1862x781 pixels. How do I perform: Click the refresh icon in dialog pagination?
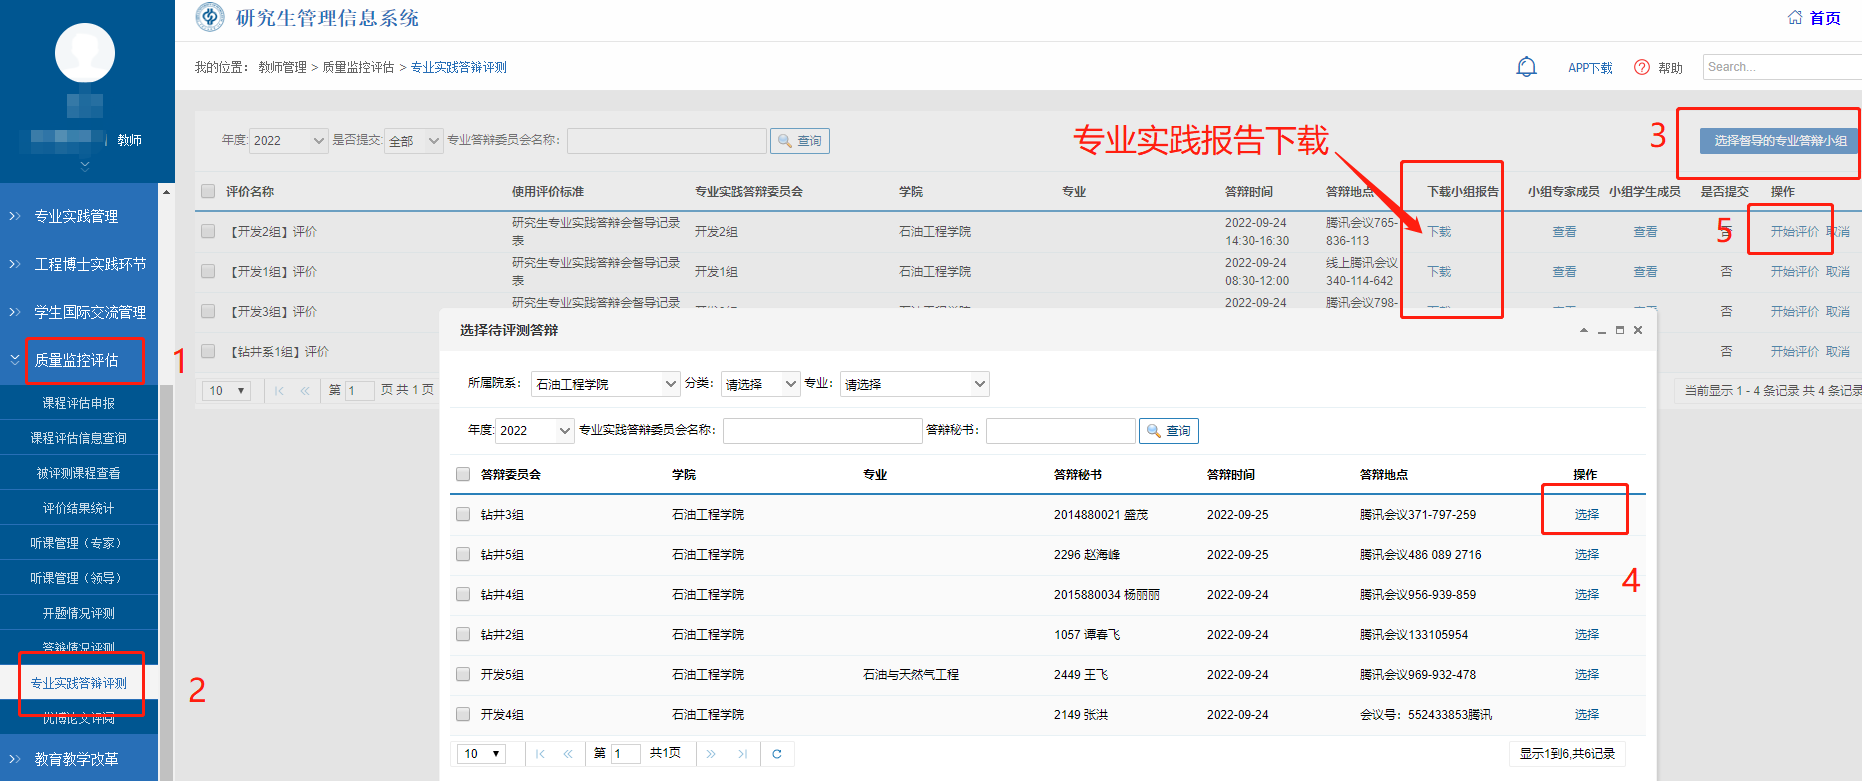(777, 754)
